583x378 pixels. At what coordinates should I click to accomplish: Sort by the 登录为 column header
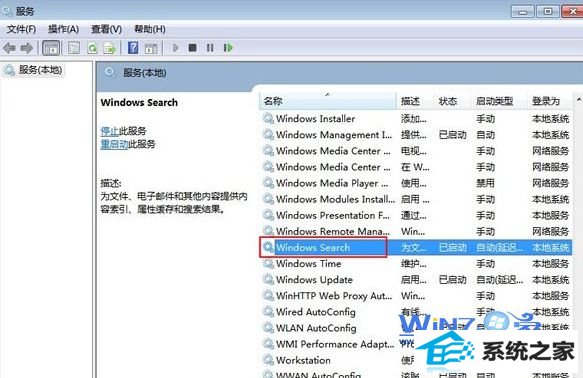(550, 101)
